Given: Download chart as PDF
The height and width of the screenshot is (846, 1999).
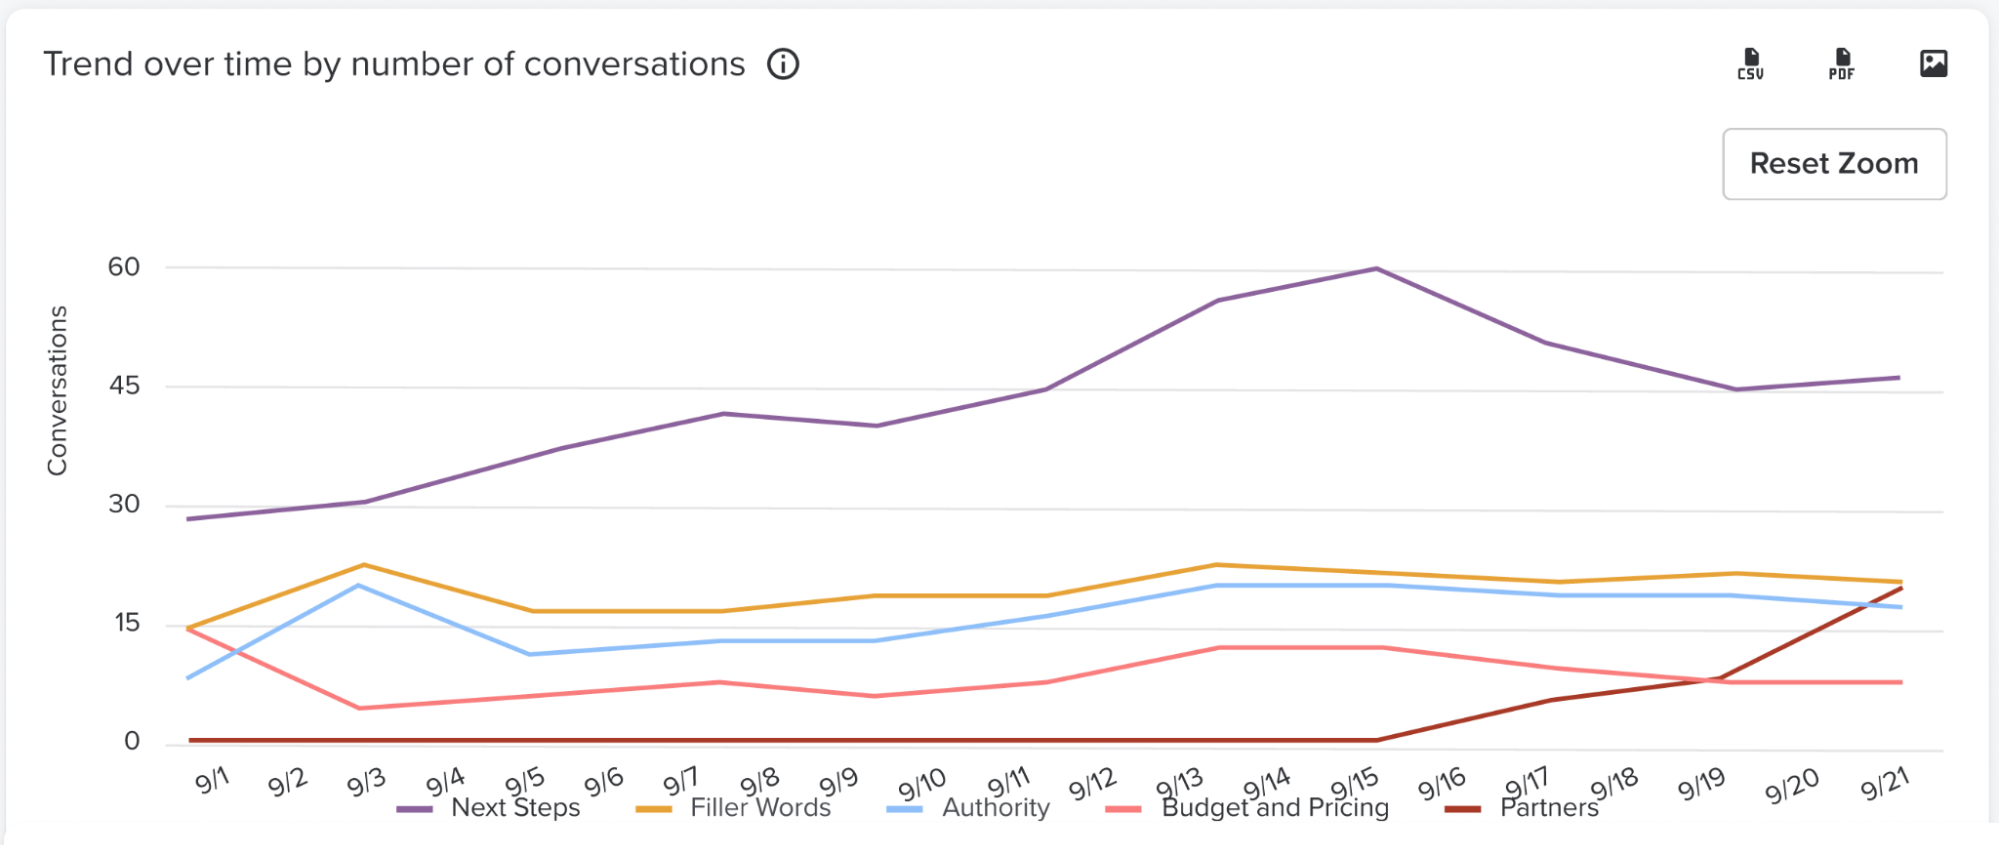Looking at the screenshot, I should coord(1841,64).
